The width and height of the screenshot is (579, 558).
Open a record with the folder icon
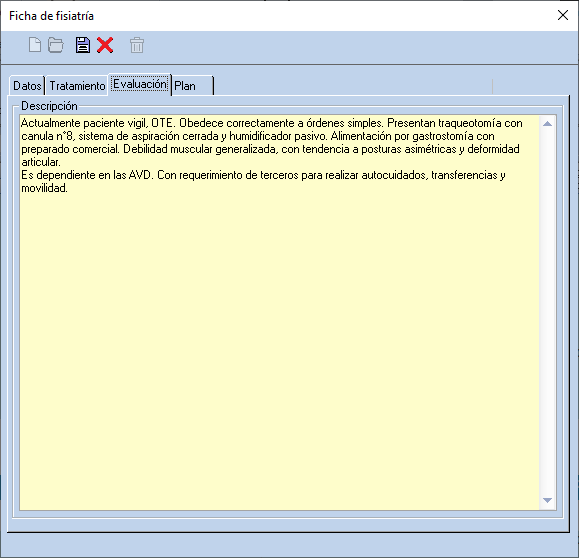click(x=56, y=45)
